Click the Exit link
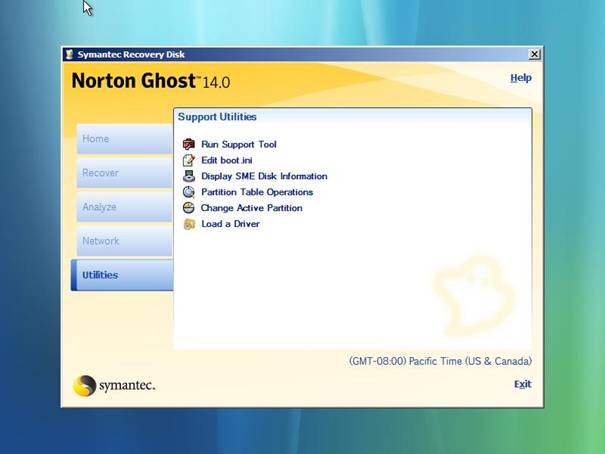 (x=522, y=384)
